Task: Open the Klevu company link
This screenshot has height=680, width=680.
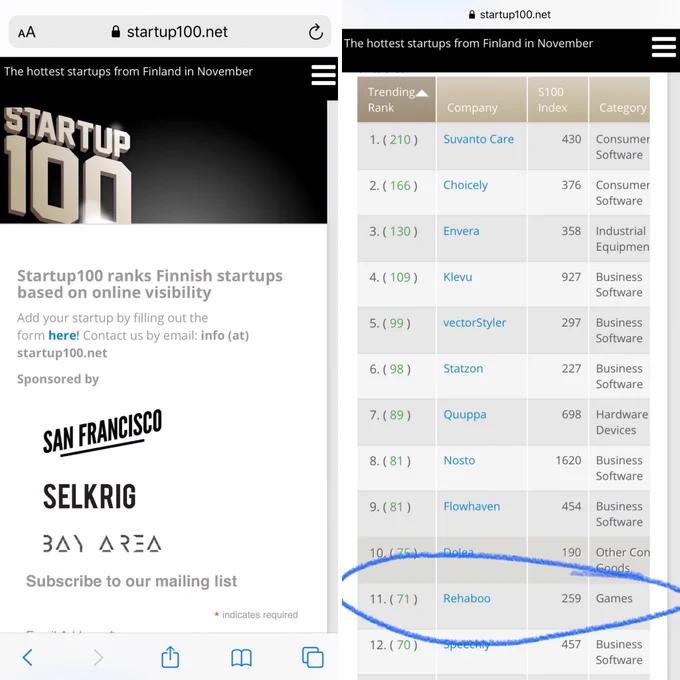Action: 458,277
